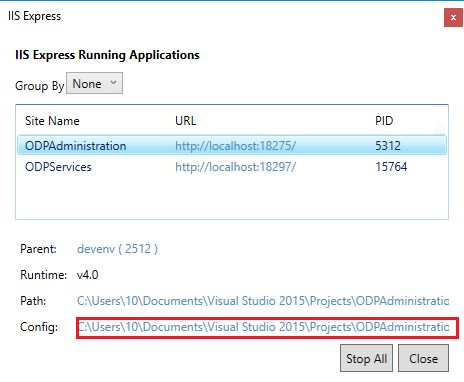Click the Group By label
464x382 pixels.
40,86
